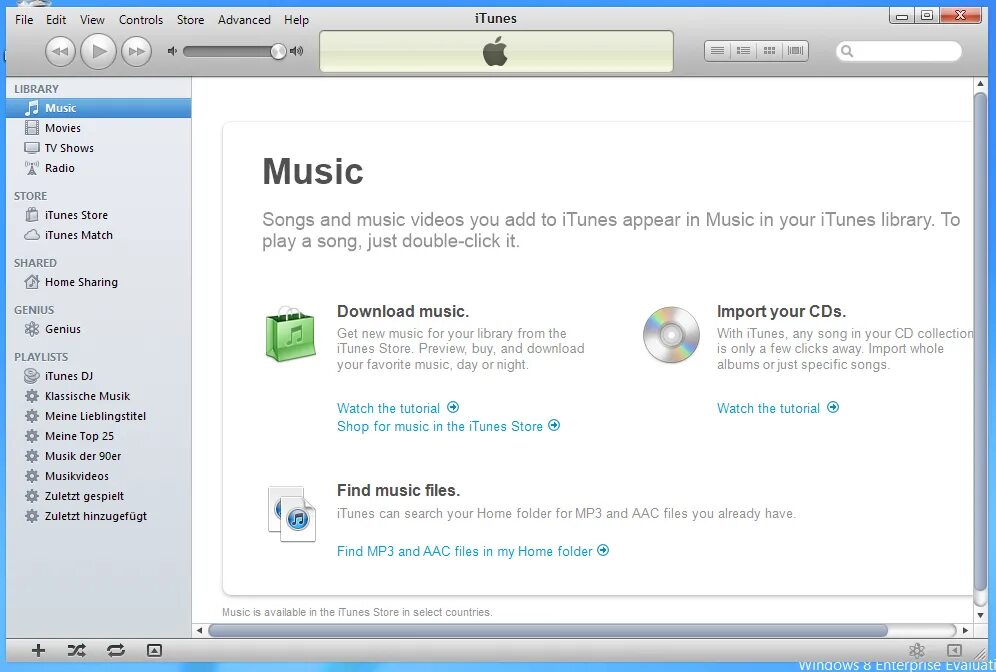This screenshot has height=672, width=996.
Task: Open the Meine Top 25 playlist
Action: 98,436
